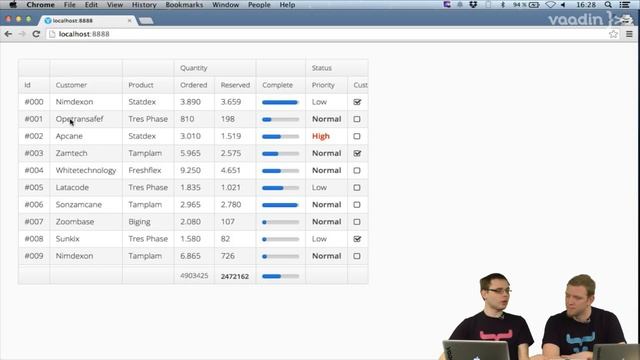This screenshot has height=360, width=640.
Task: Check the checkbox in row #009
Action: point(357,256)
